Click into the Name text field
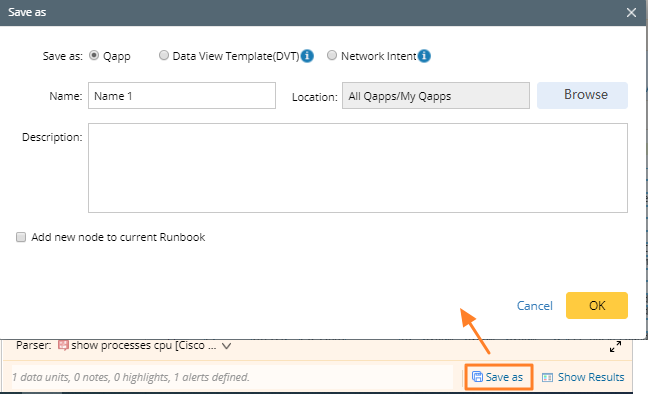The height and width of the screenshot is (394, 650). pyautogui.click(x=182, y=95)
